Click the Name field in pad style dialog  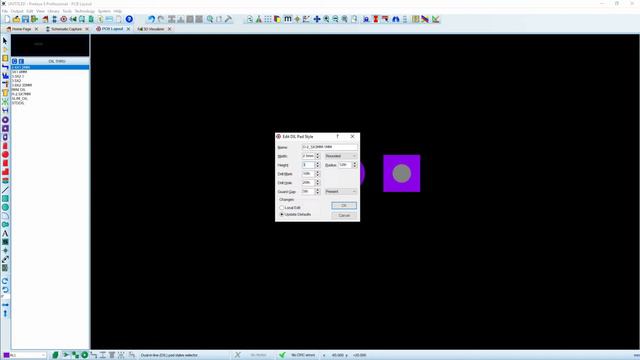click(x=329, y=147)
